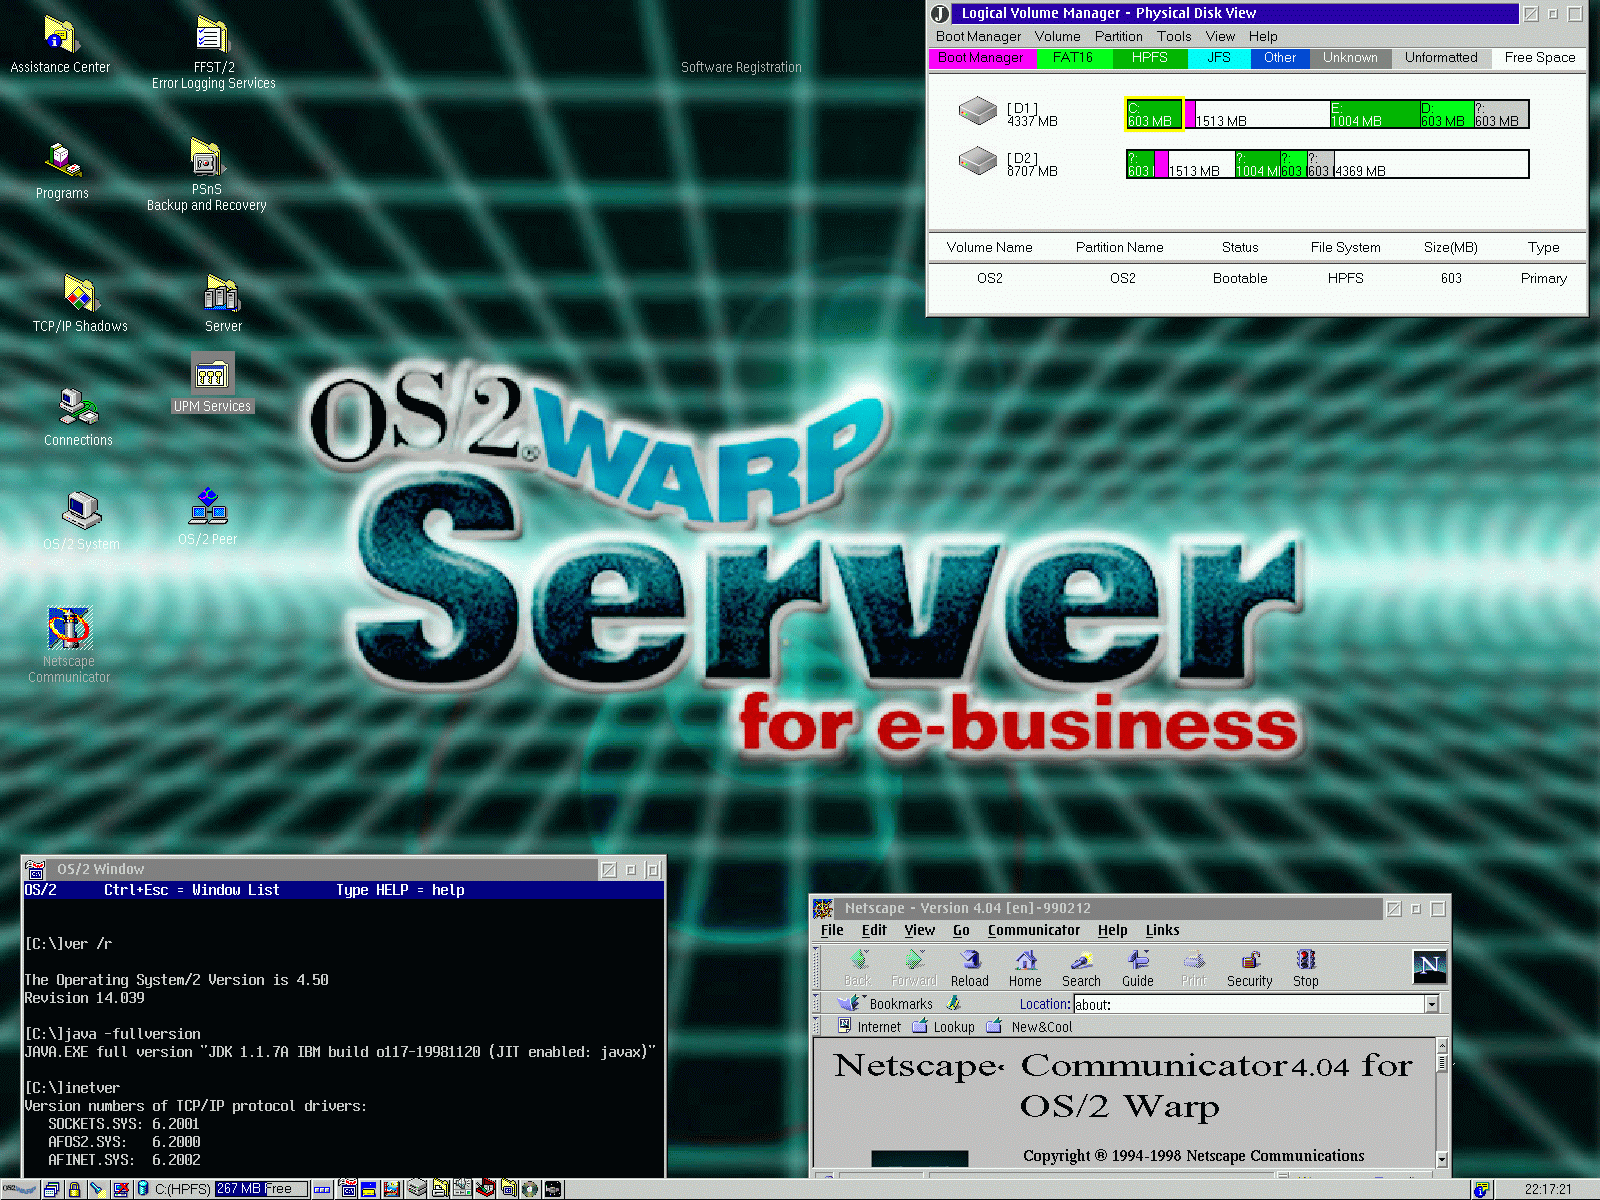Click the padlock lockup icon on WarpCenter
The width and height of the screenshot is (1600, 1200).
(x=74, y=1189)
